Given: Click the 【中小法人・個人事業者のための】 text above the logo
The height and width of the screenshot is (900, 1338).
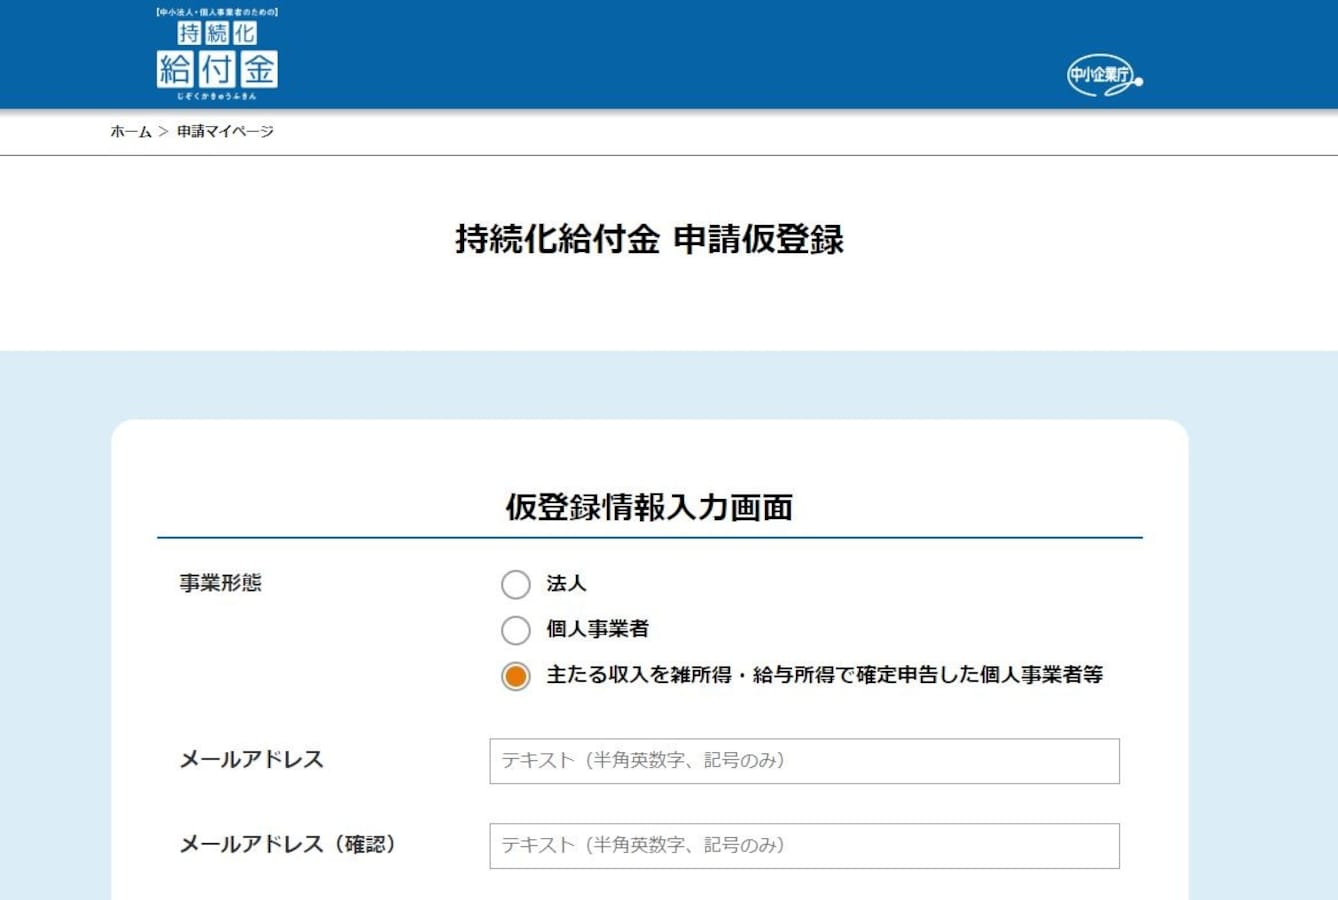Looking at the screenshot, I should click(x=217, y=10).
